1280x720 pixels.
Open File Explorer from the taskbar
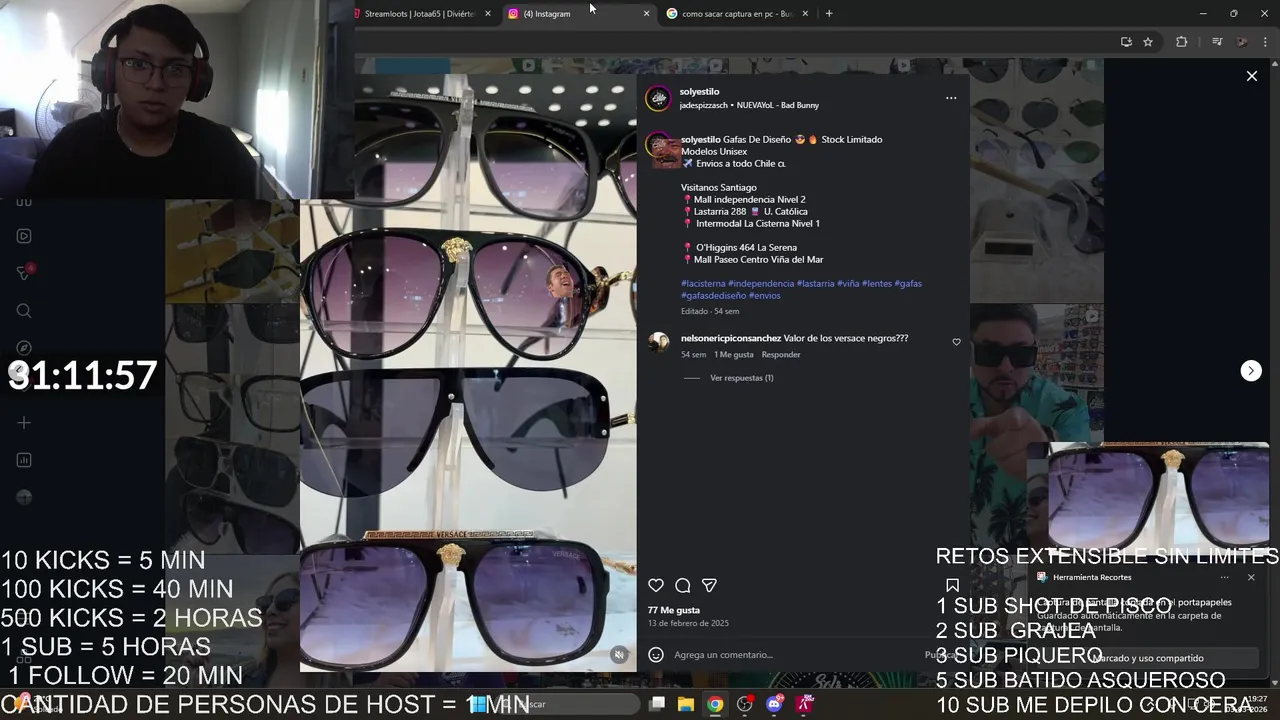tap(686, 704)
